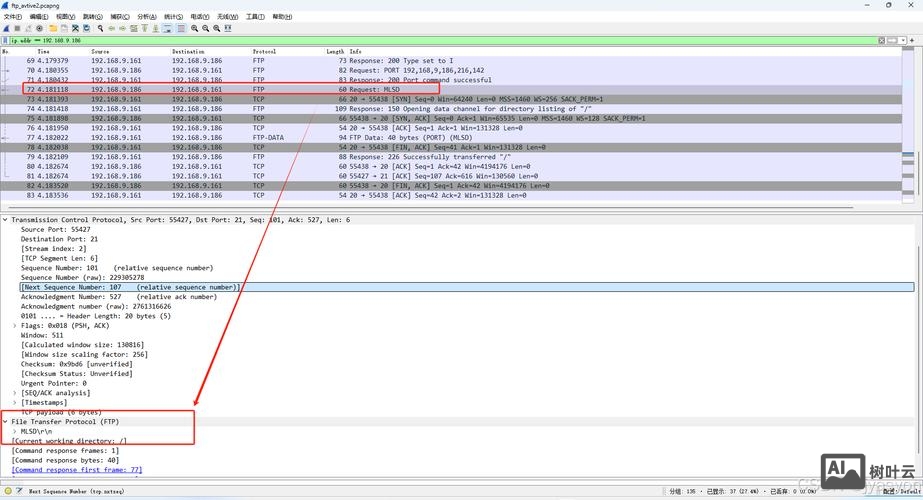The width and height of the screenshot is (923, 500).
Task: Collapse the File Transfer Protocol (FTP) section
Action: click(6, 421)
